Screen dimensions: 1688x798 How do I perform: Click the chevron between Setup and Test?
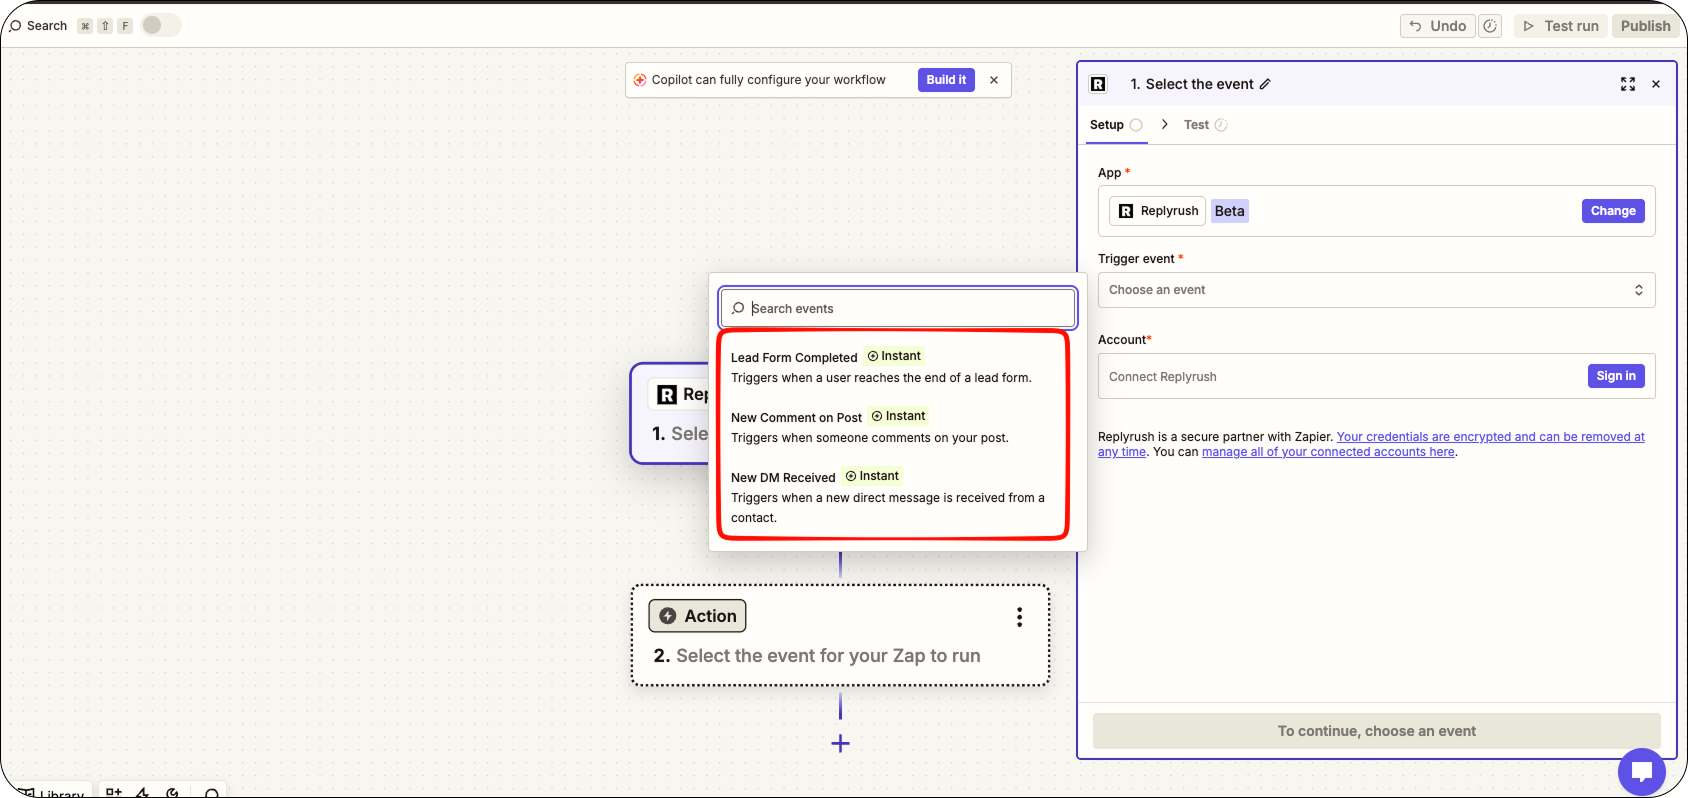pos(1164,124)
